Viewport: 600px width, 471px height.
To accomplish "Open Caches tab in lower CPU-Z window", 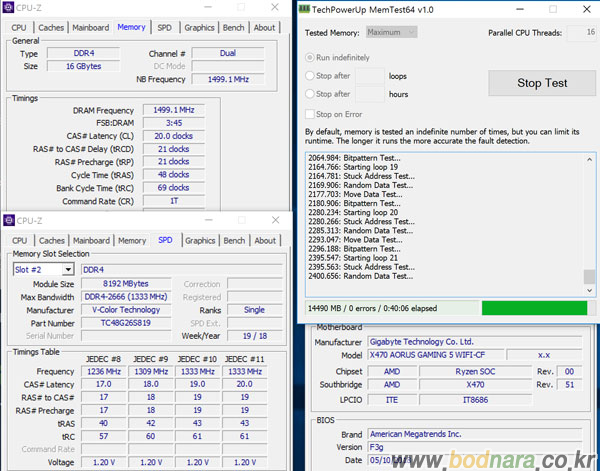I will click(52, 241).
